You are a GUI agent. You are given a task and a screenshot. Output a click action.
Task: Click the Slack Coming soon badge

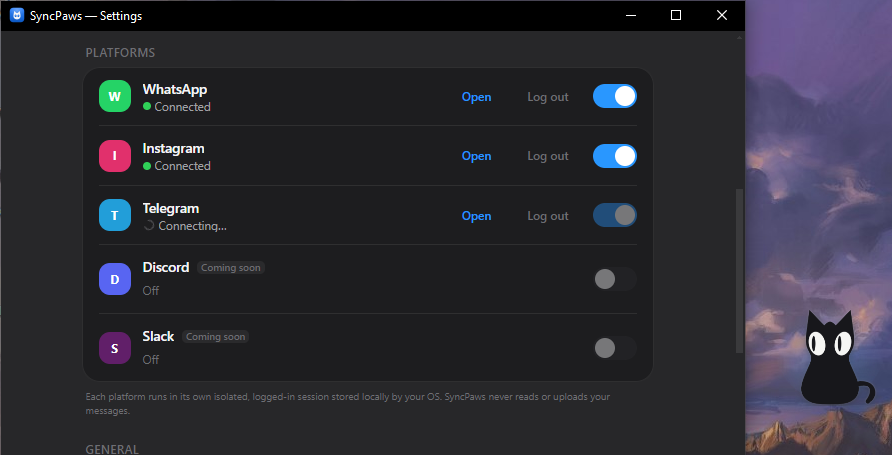tap(215, 337)
